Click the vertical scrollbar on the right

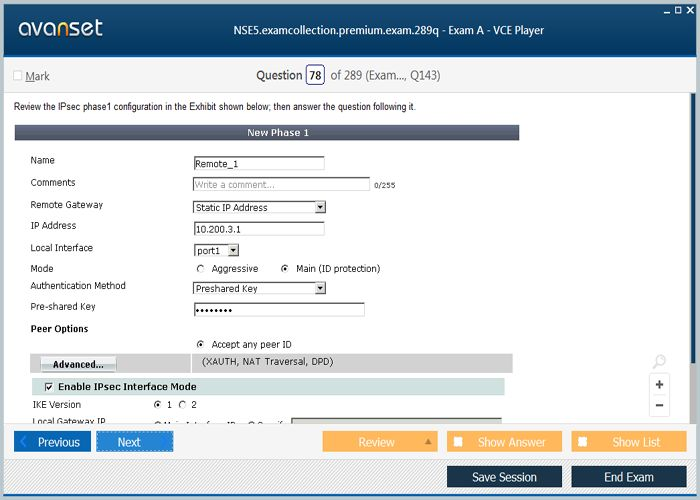coord(692,250)
